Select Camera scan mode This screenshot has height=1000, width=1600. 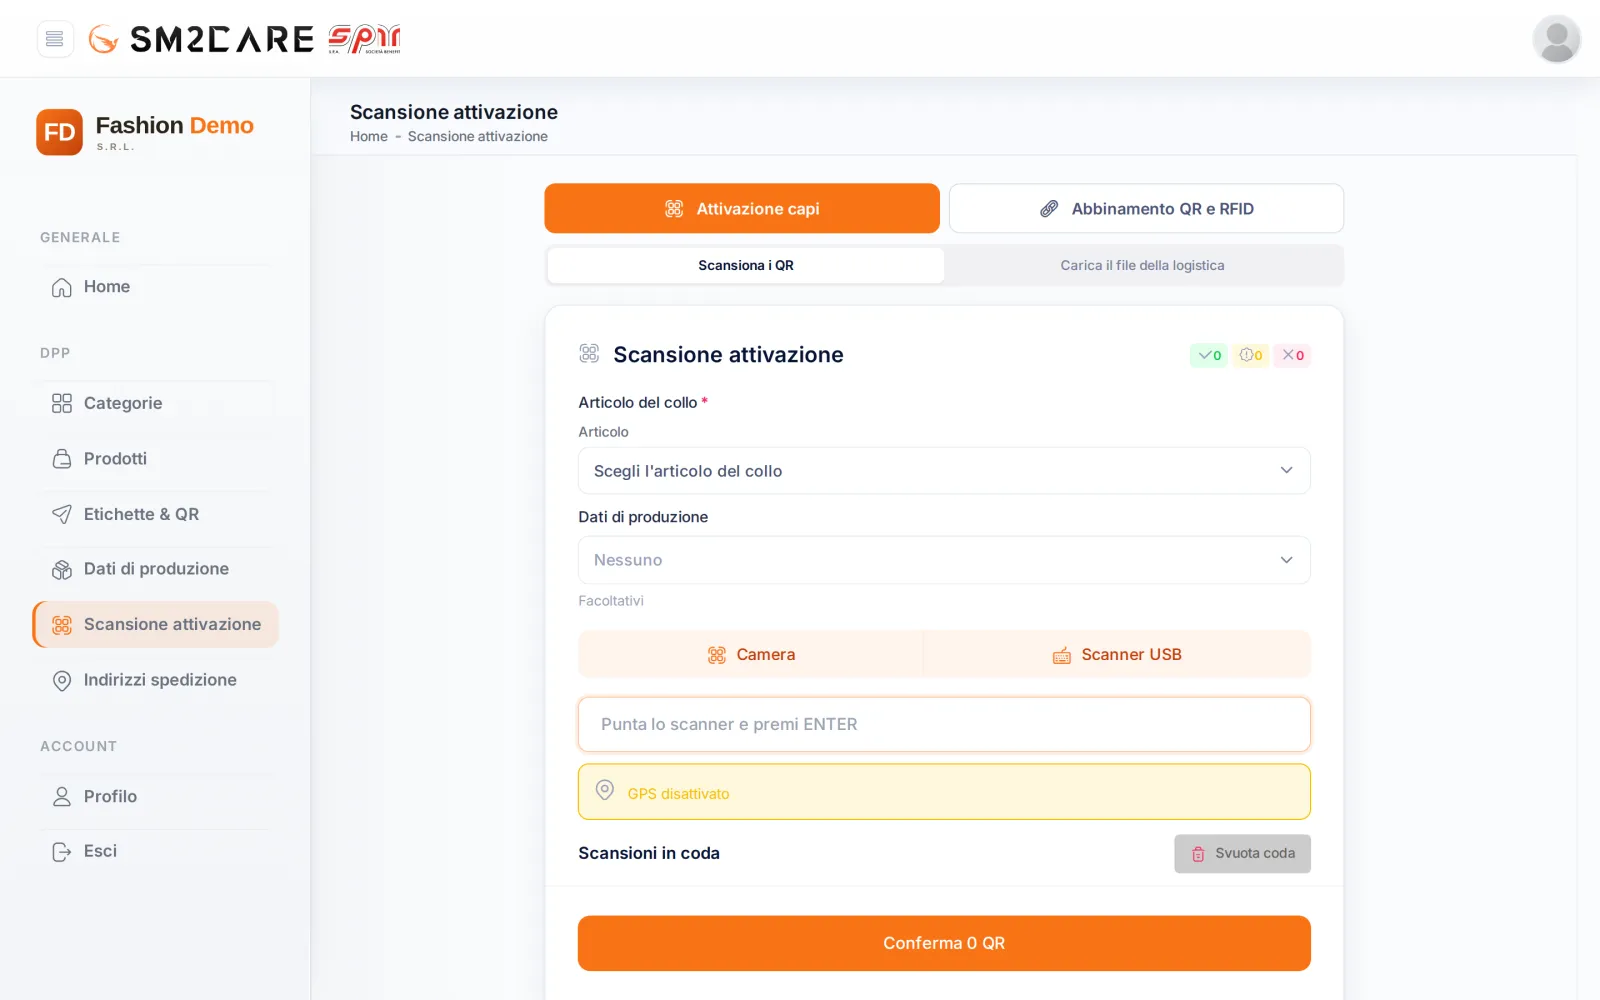(751, 655)
